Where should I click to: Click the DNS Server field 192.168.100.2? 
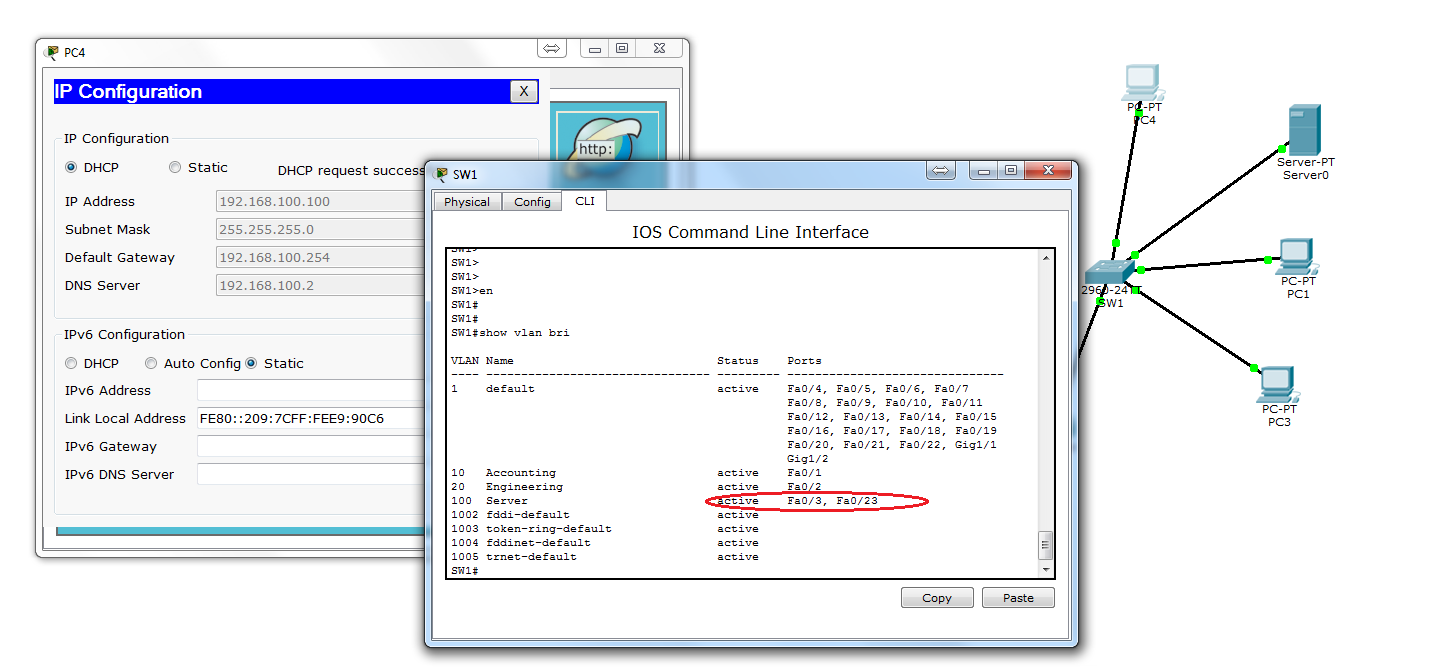pyautogui.click(x=320, y=285)
